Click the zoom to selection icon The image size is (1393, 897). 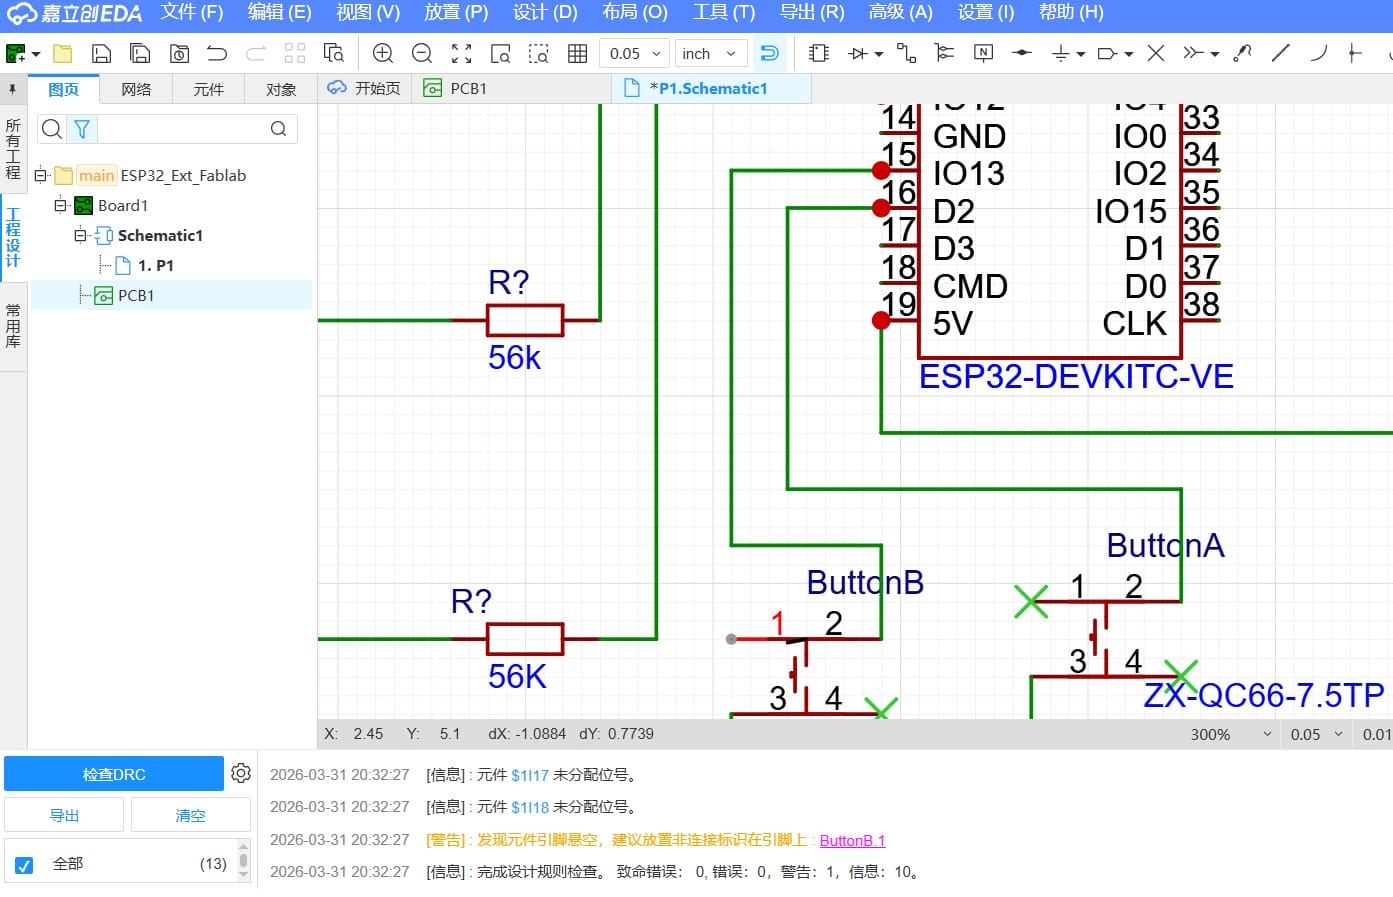point(538,54)
